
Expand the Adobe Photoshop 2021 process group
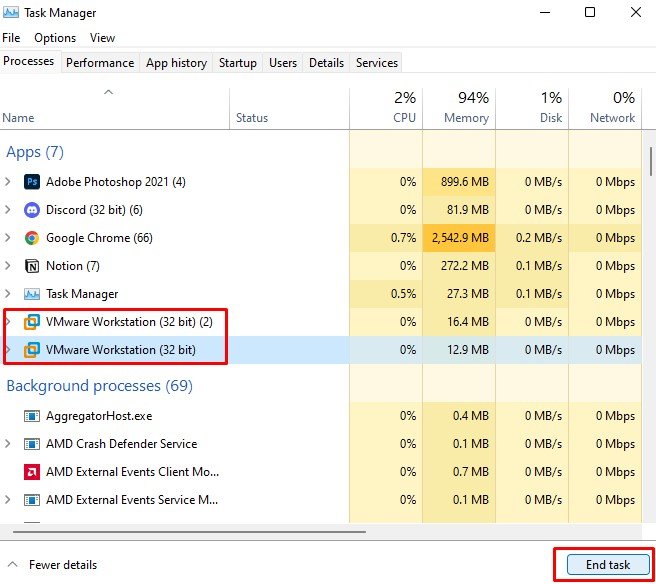click(8, 182)
